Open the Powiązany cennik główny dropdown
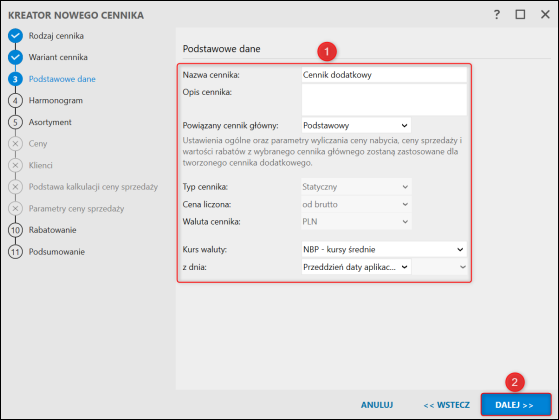This screenshot has height=420, width=559. [356, 126]
